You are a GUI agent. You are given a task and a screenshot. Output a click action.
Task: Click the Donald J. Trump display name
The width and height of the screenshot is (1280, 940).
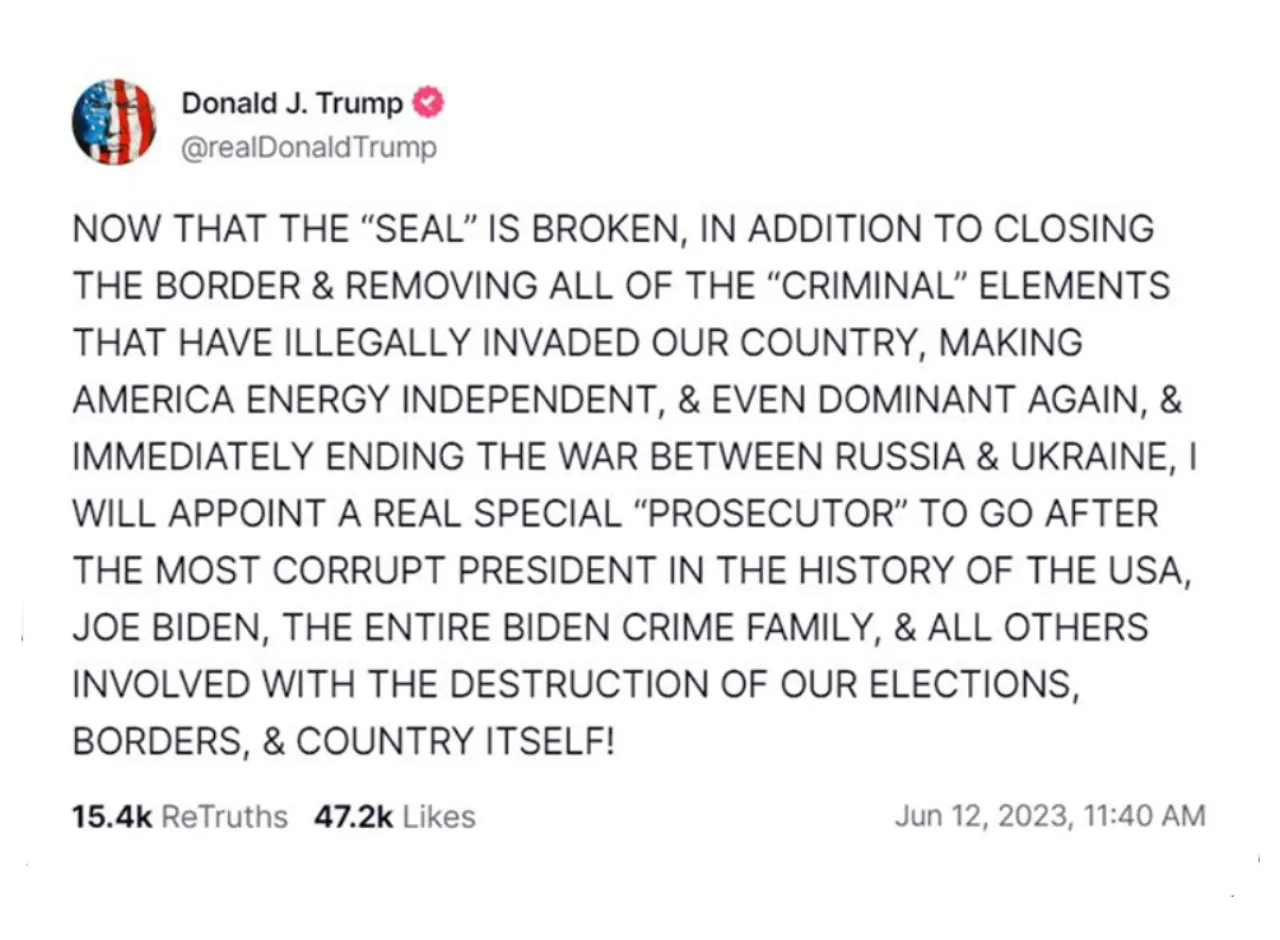click(x=293, y=103)
